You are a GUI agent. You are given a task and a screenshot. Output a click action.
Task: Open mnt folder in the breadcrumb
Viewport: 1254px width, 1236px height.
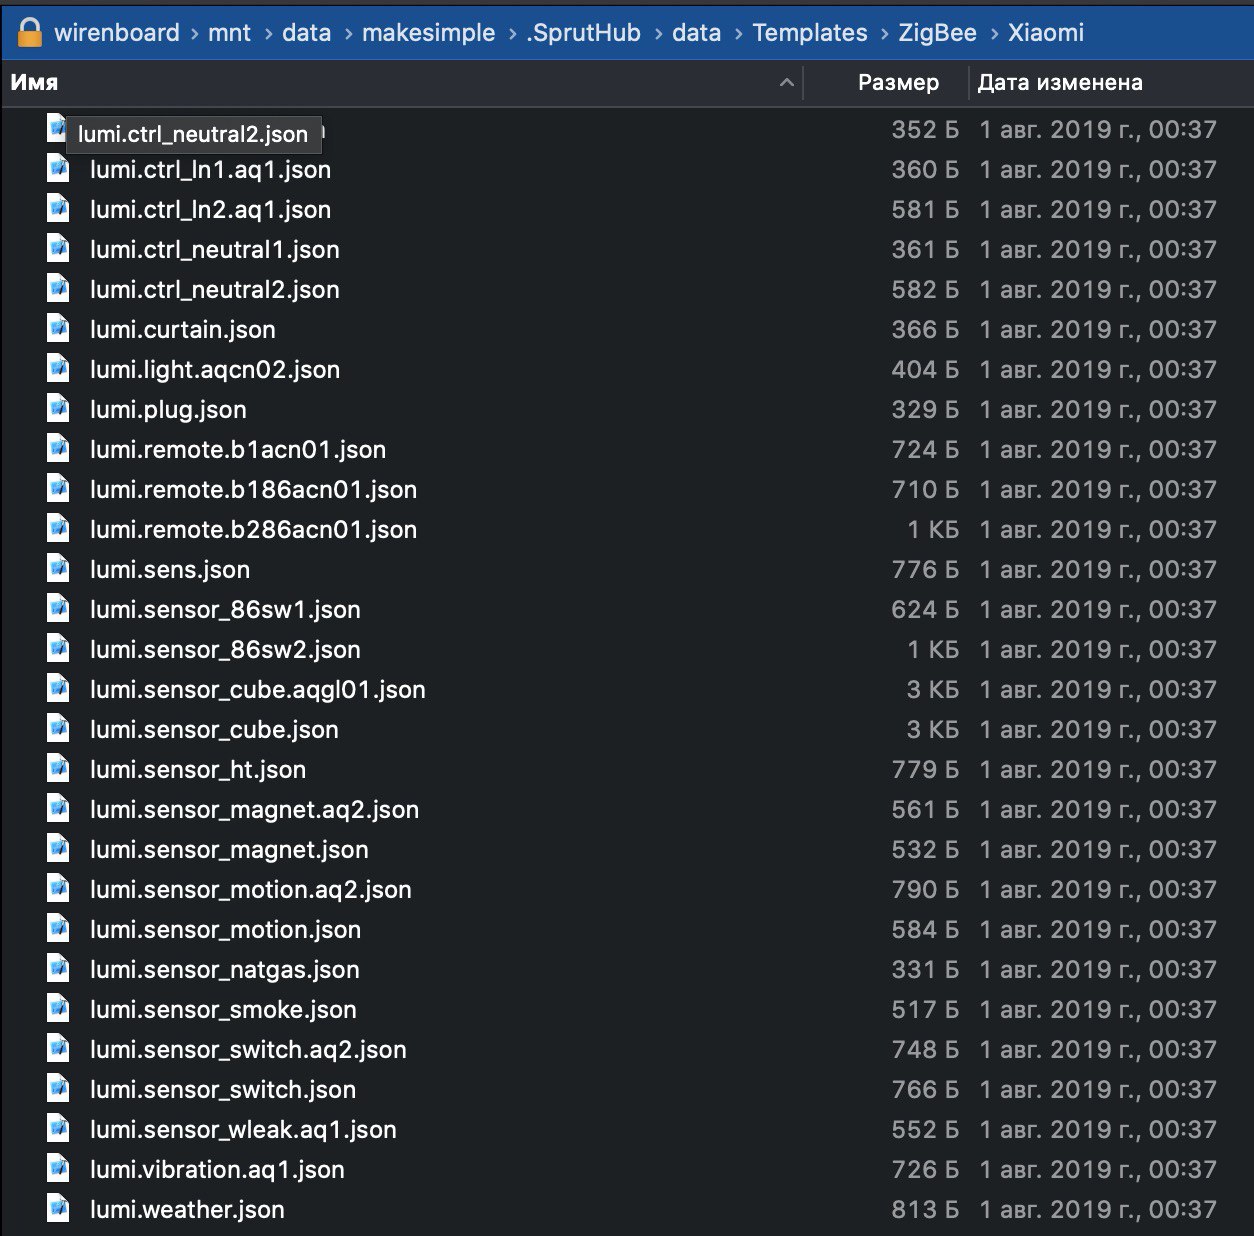point(229,33)
